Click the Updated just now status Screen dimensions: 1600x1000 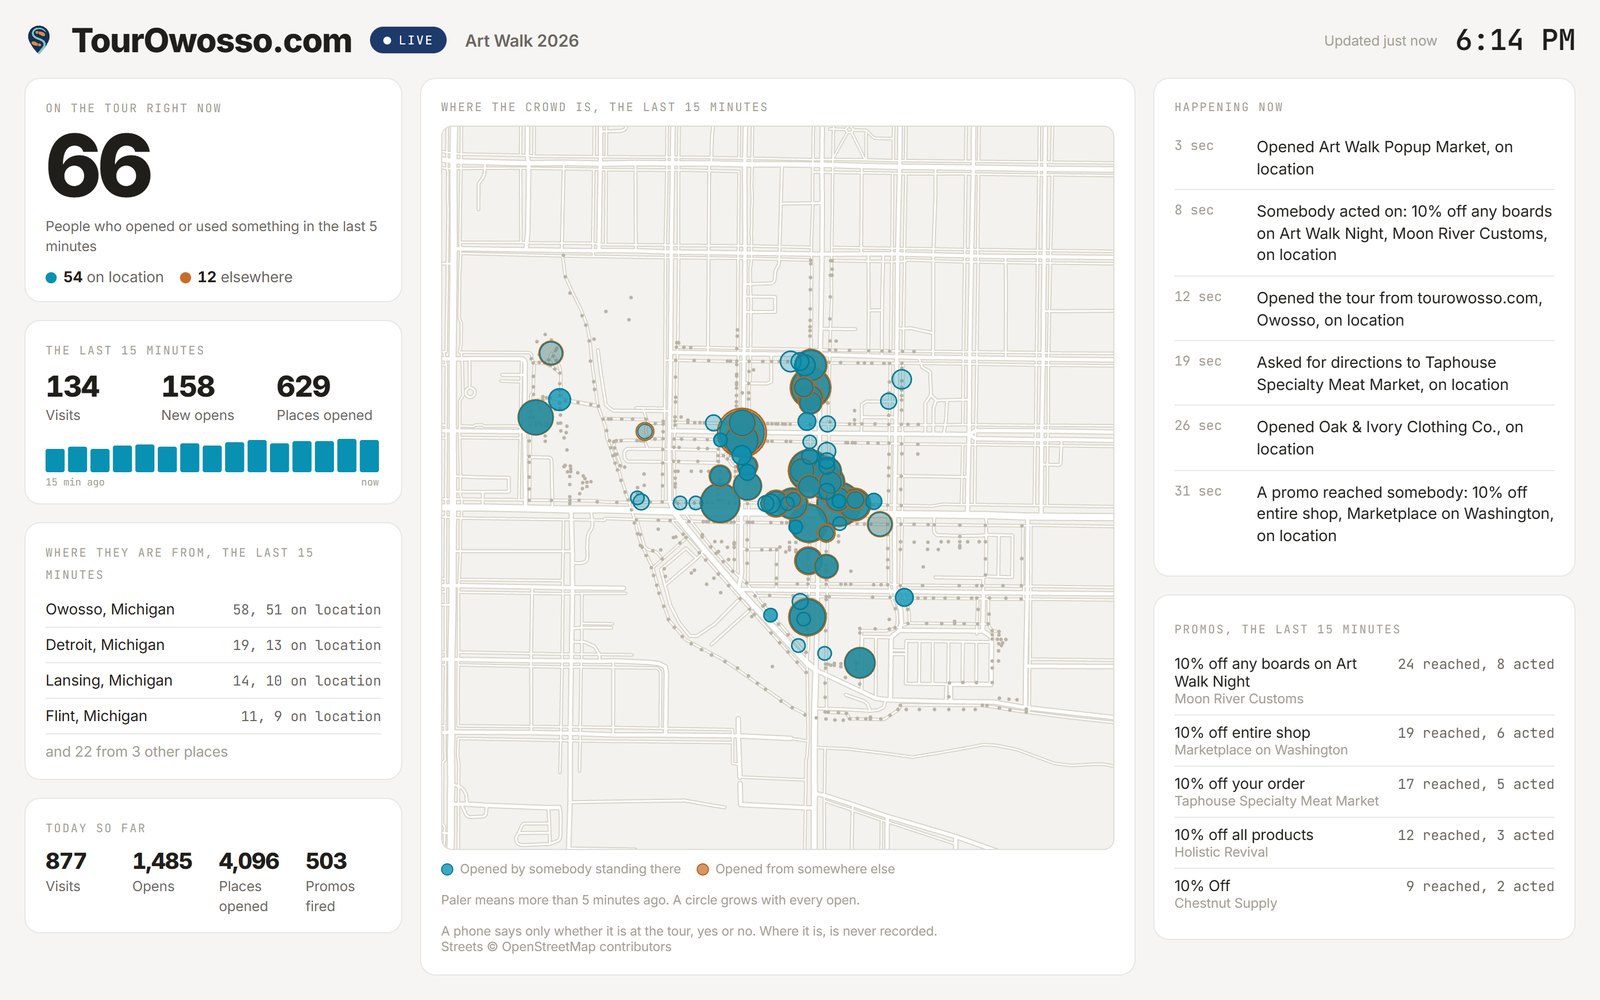1380,41
